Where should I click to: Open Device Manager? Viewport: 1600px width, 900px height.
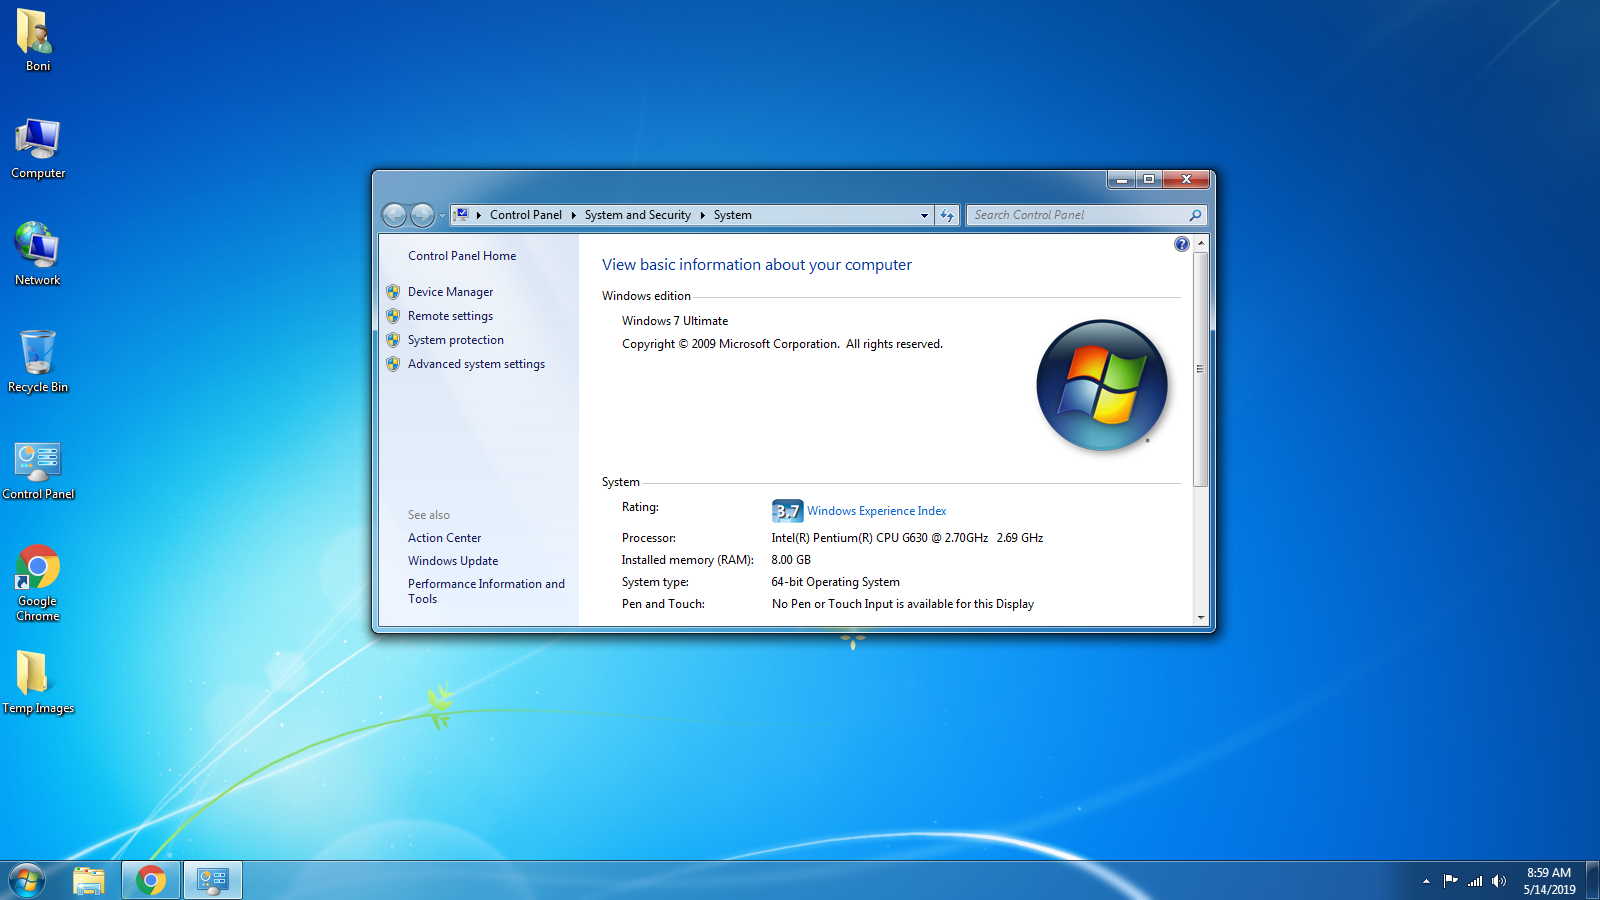(450, 292)
